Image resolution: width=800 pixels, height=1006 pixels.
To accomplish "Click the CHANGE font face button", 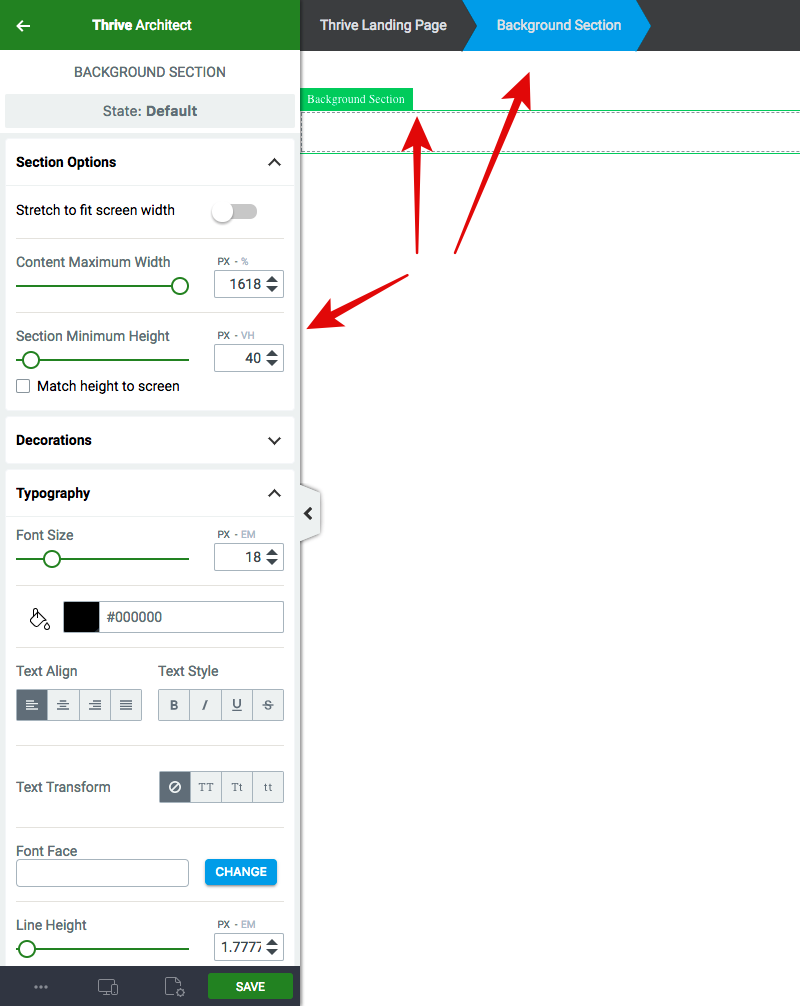I will (x=241, y=872).
